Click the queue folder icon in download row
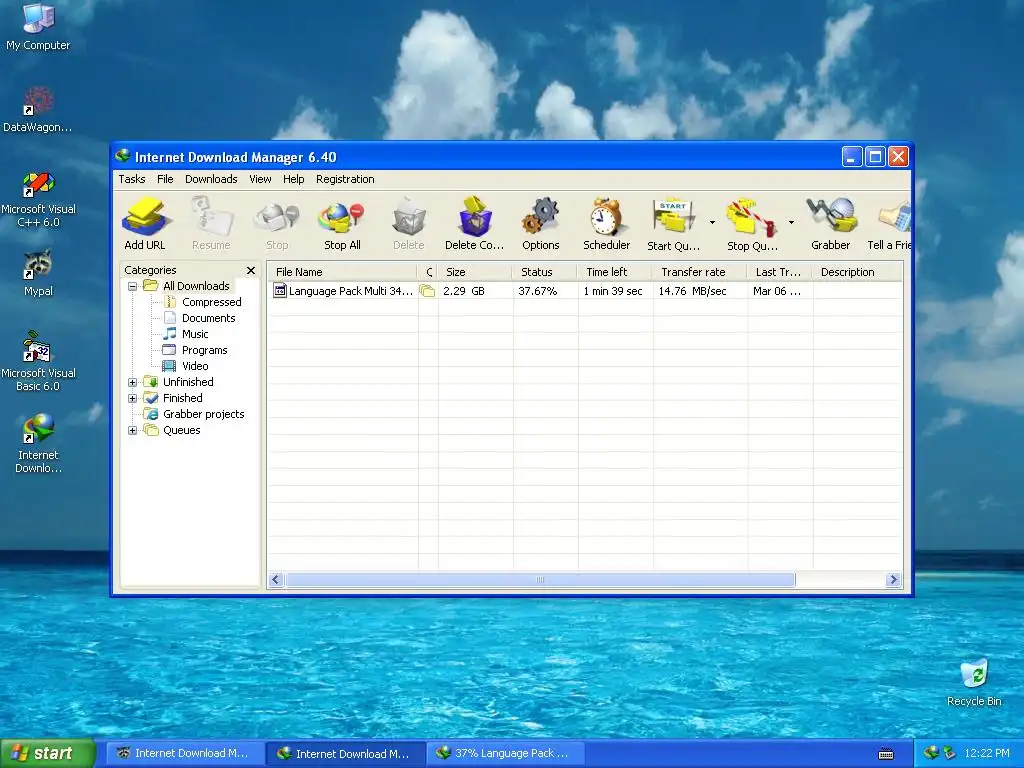The image size is (1024, 768). (x=427, y=291)
